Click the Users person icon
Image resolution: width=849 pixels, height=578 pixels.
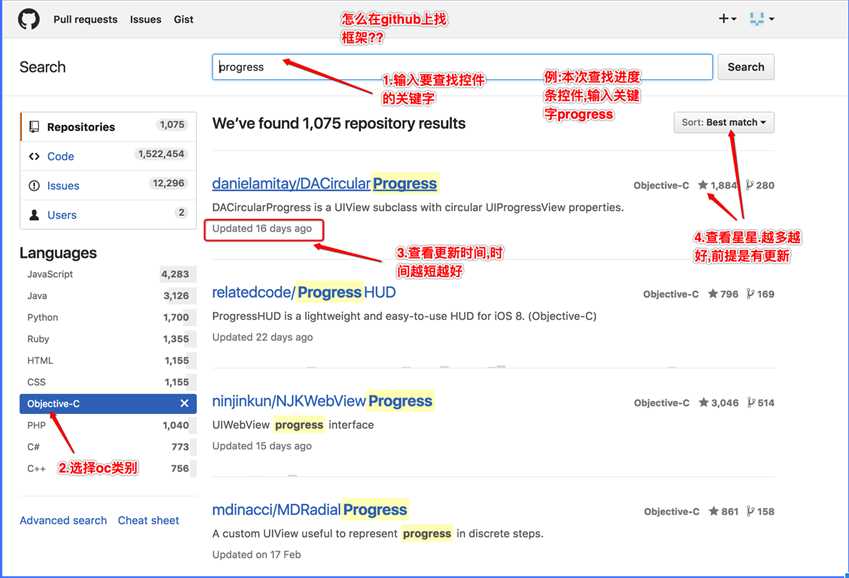point(34,215)
